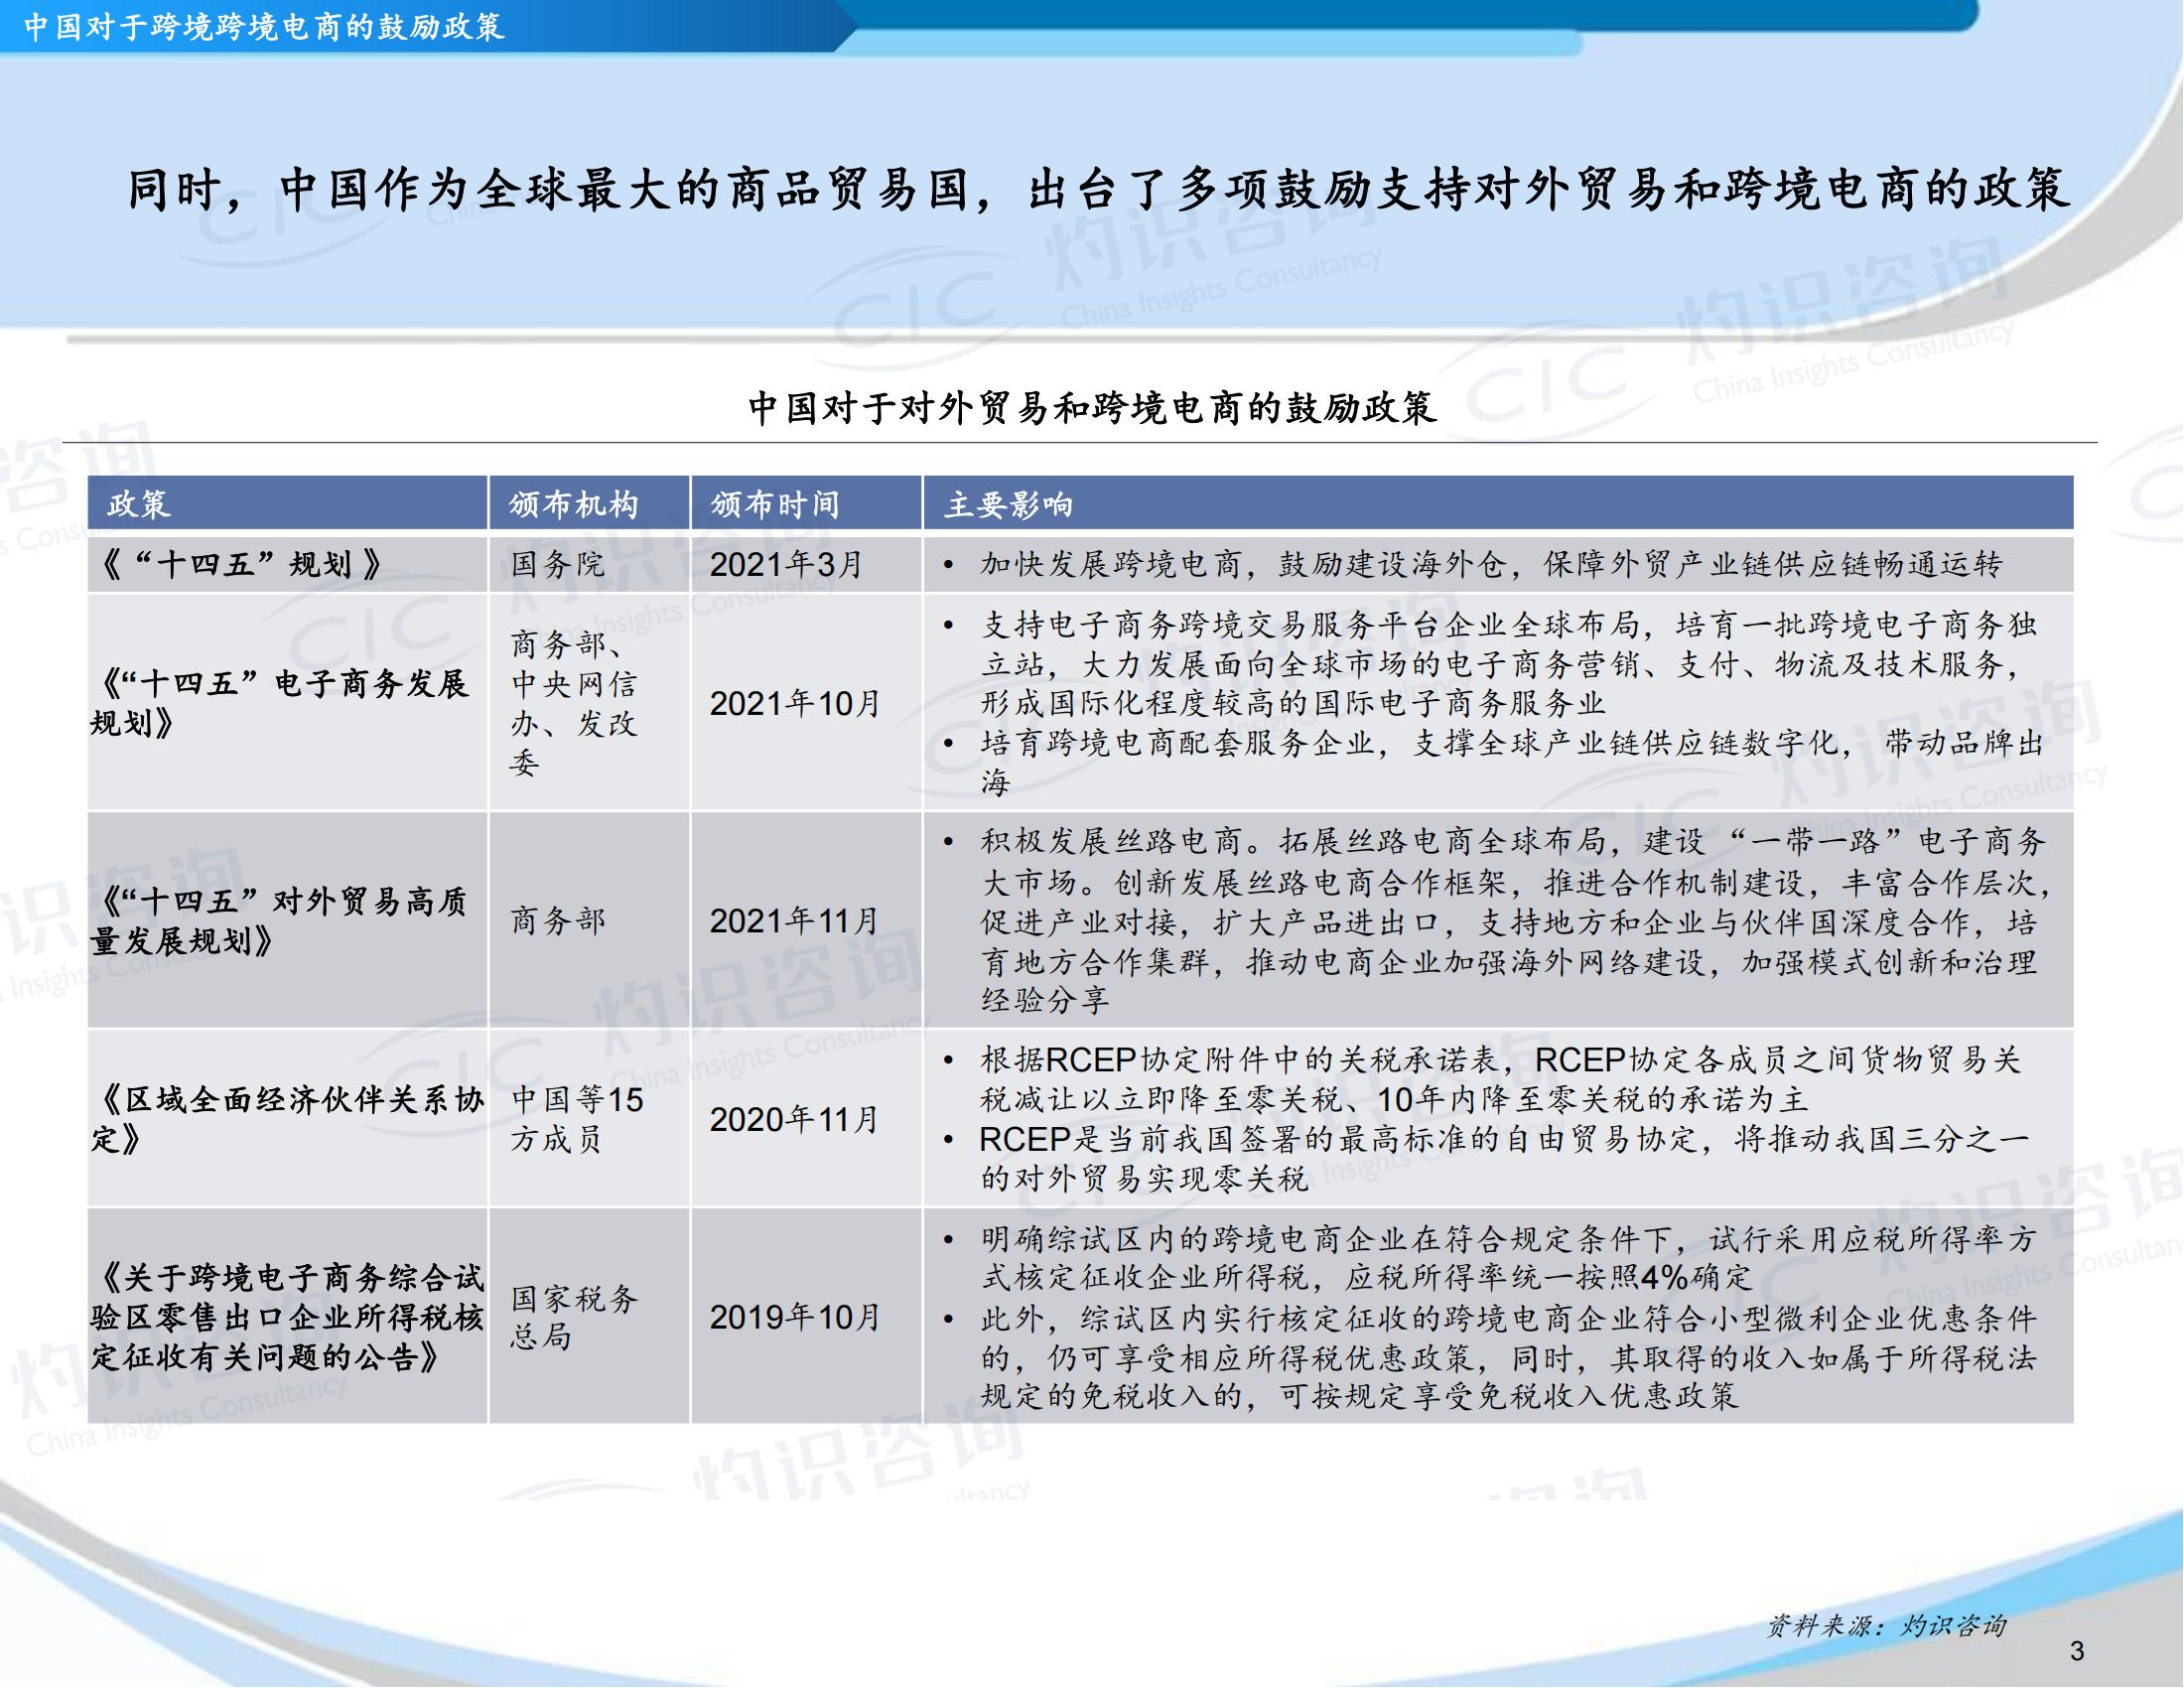
Task: Click the bullet RCEP是当前我国签署的最高标准的自由贸易协定
Action: (x=1504, y=1158)
